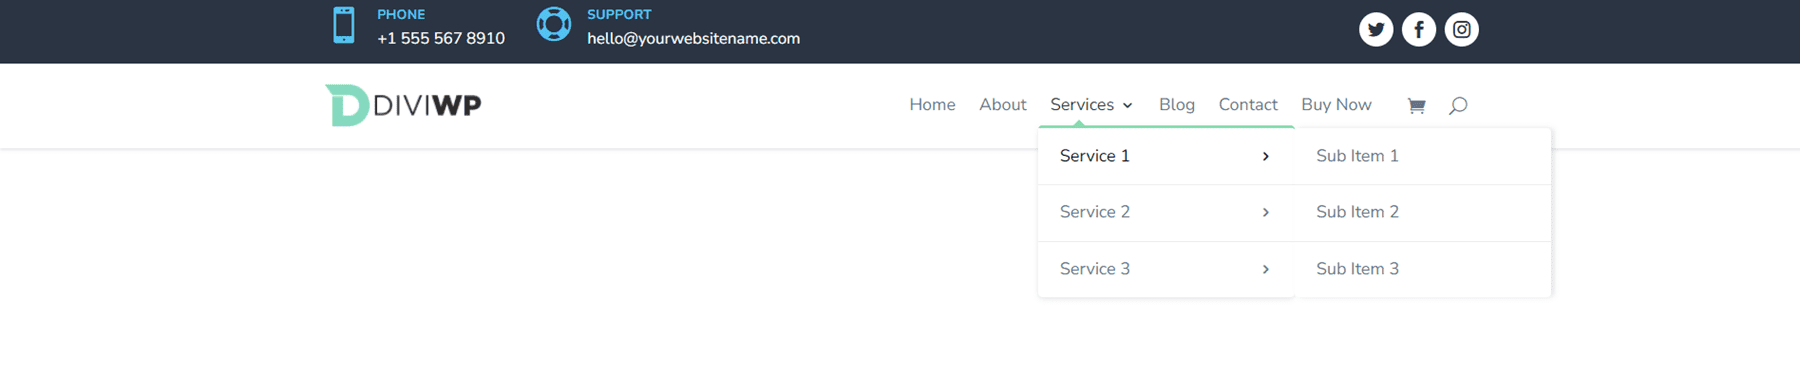Click the phone icon in top bar
The height and width of the screenshot is (375, 1800).
344,25
